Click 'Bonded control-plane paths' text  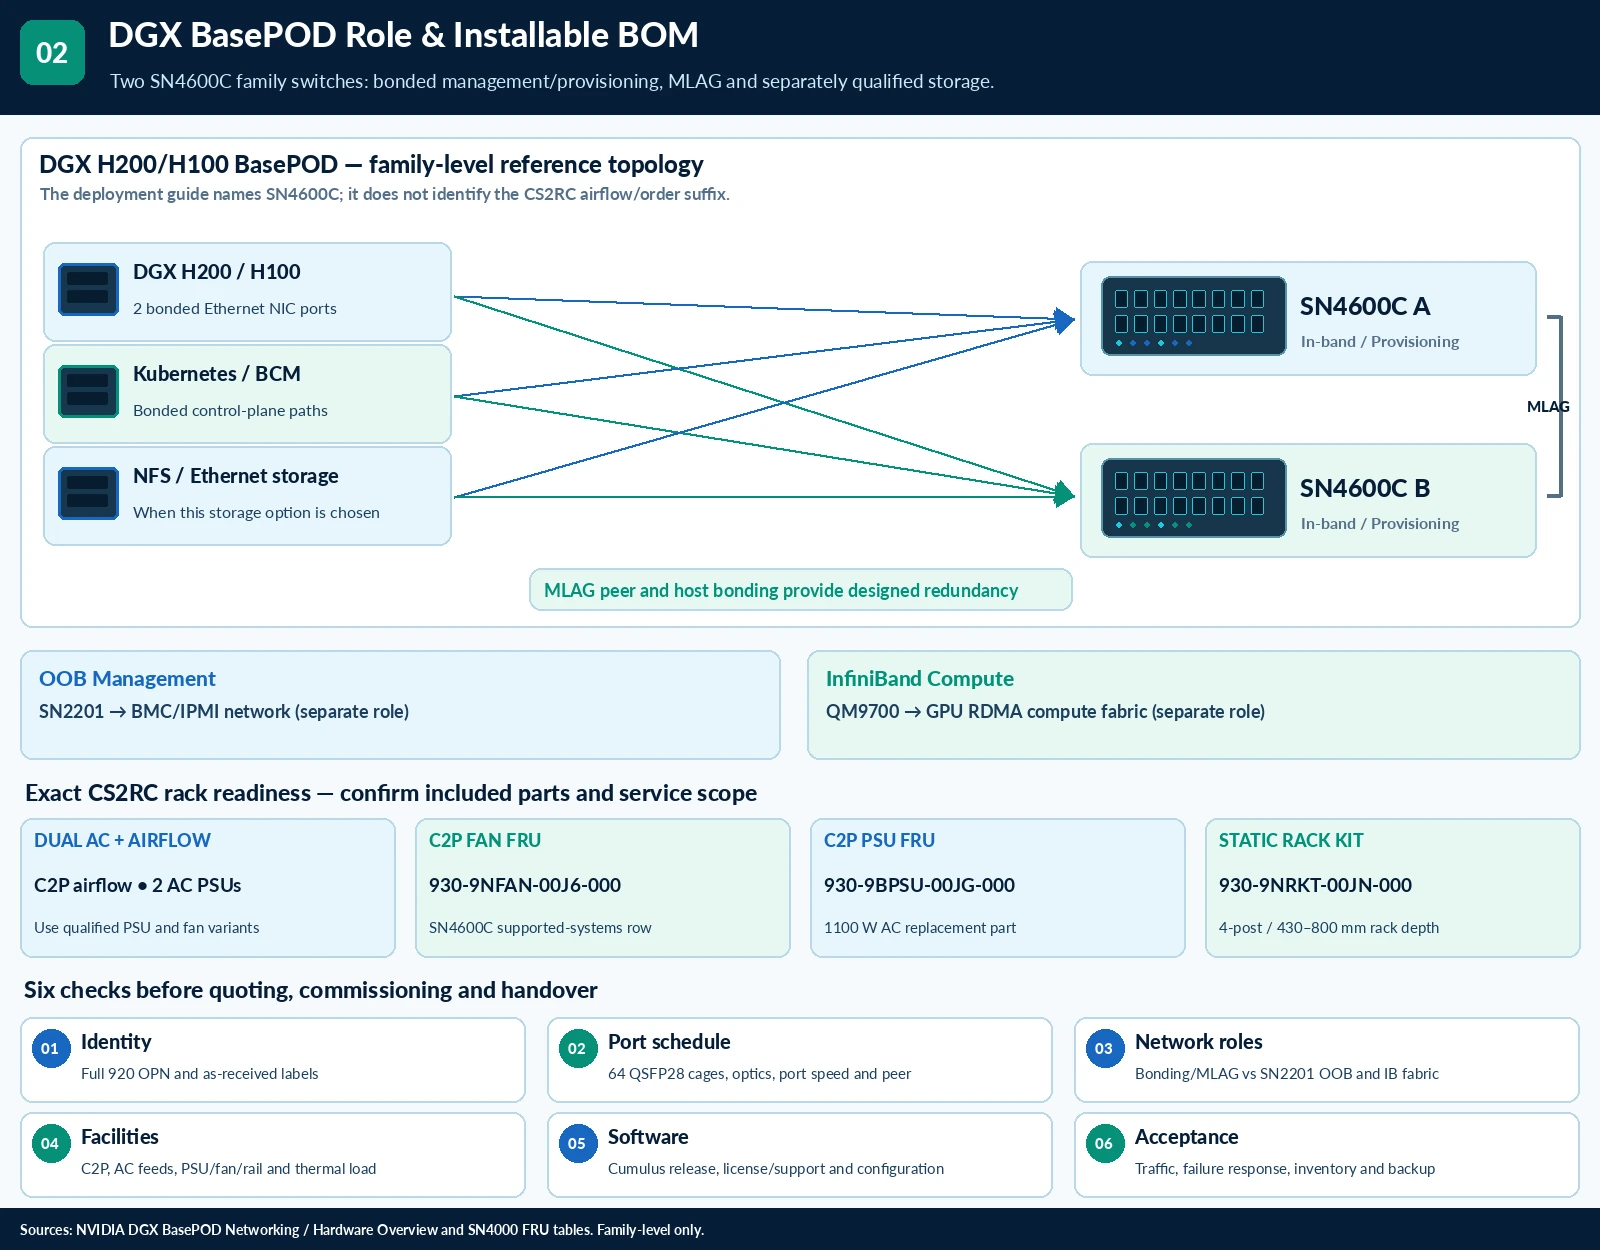(x=230, y=410)
